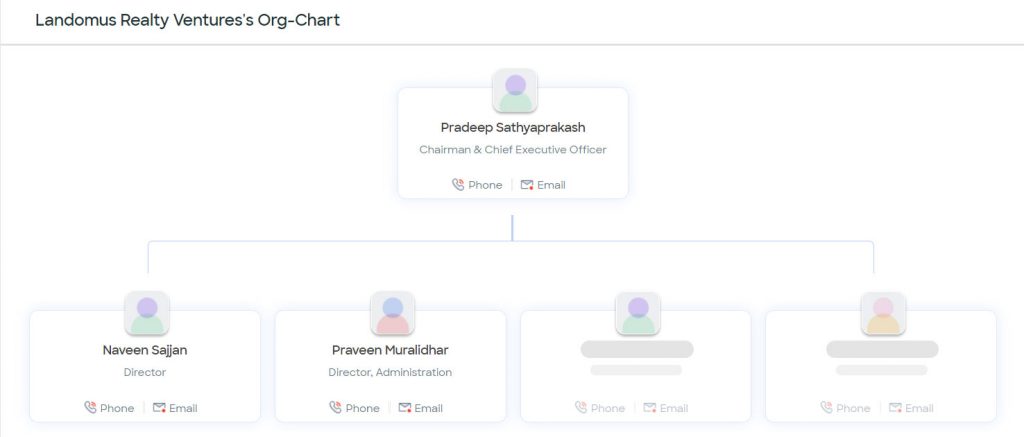Open Pradeep Sathyaprakash's Phone link
The height and width of the screenshot is (437, 1024).
477,185
